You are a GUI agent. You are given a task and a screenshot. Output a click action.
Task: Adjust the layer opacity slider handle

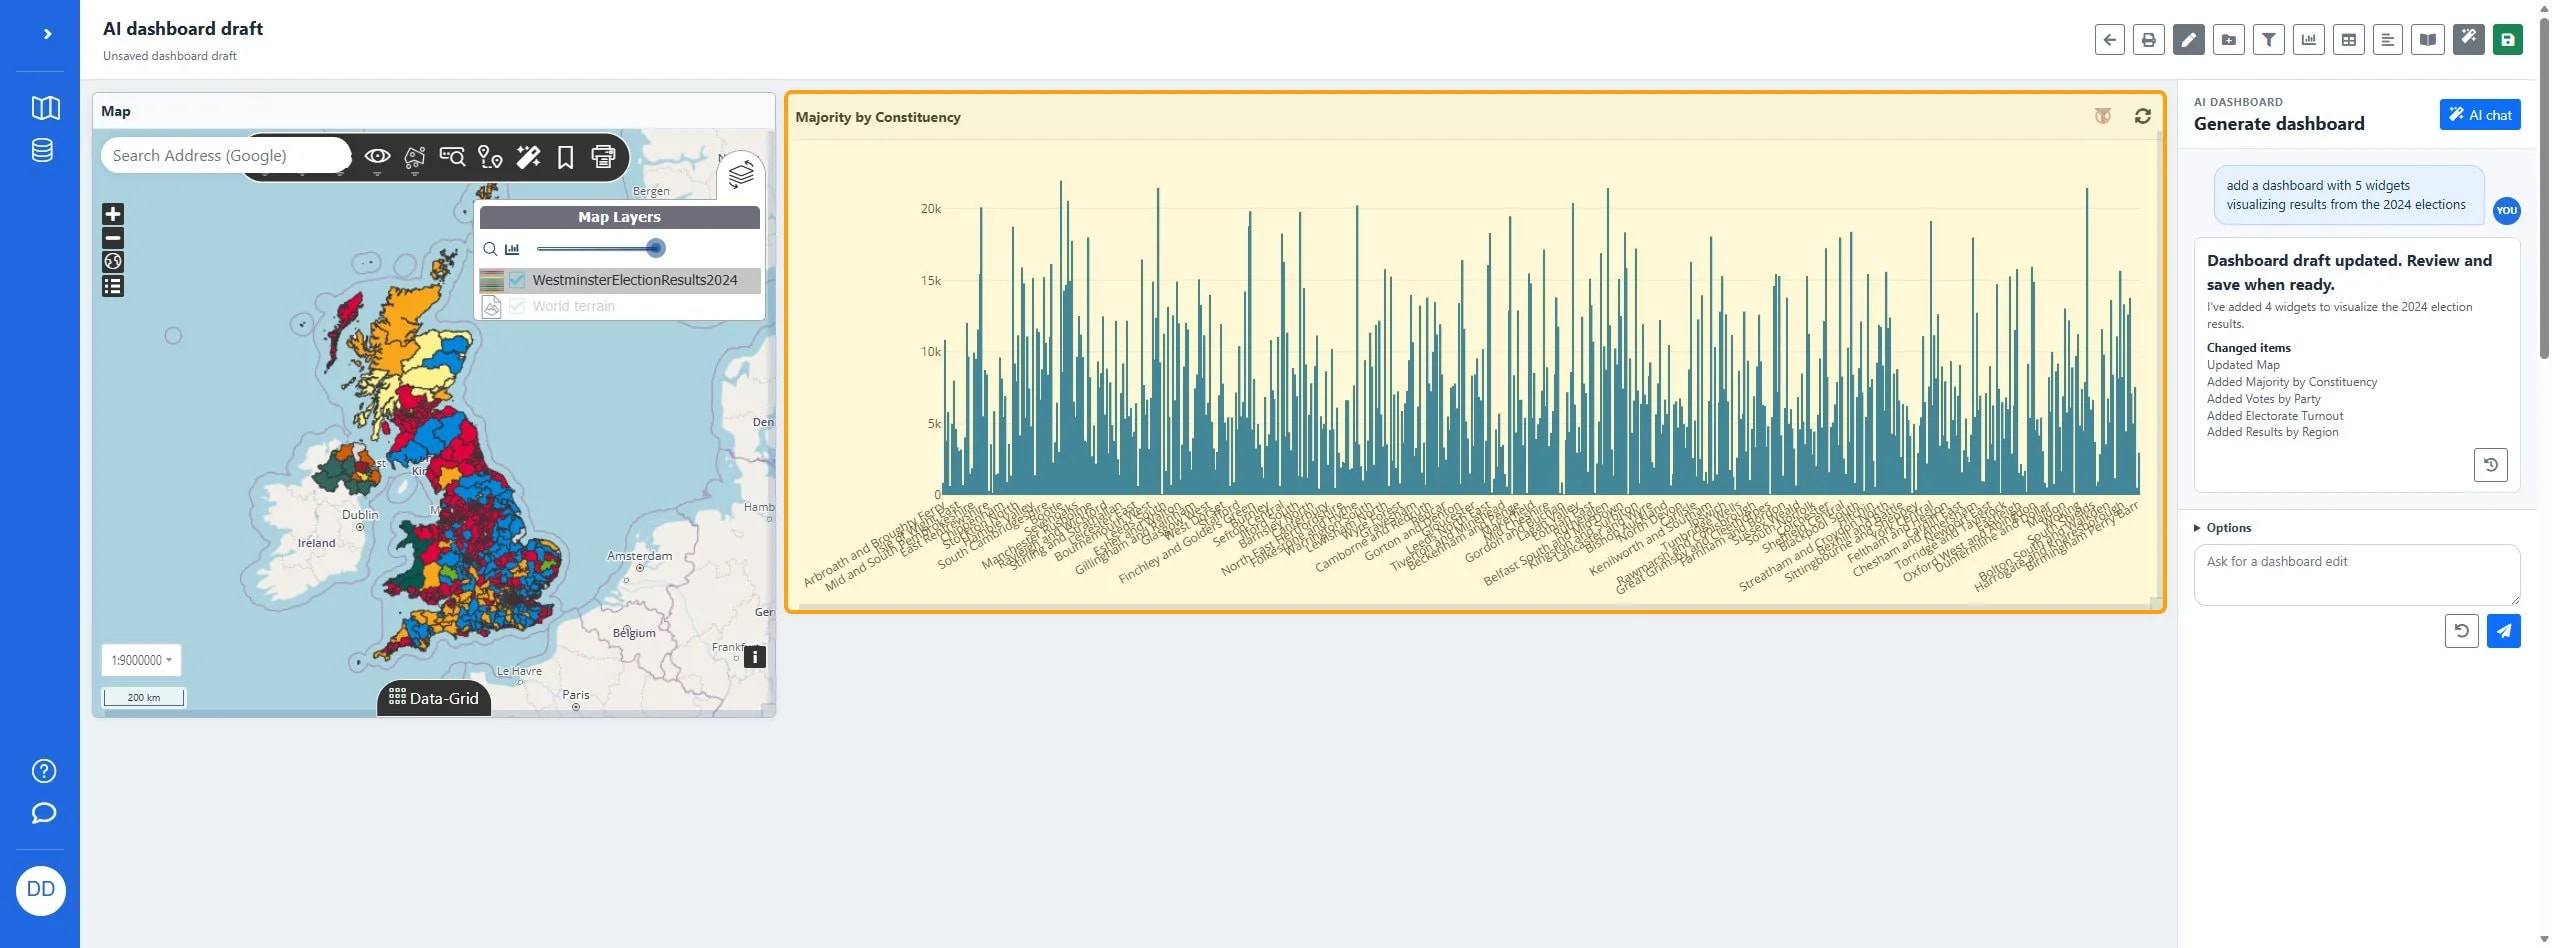(x=655, y=248)
